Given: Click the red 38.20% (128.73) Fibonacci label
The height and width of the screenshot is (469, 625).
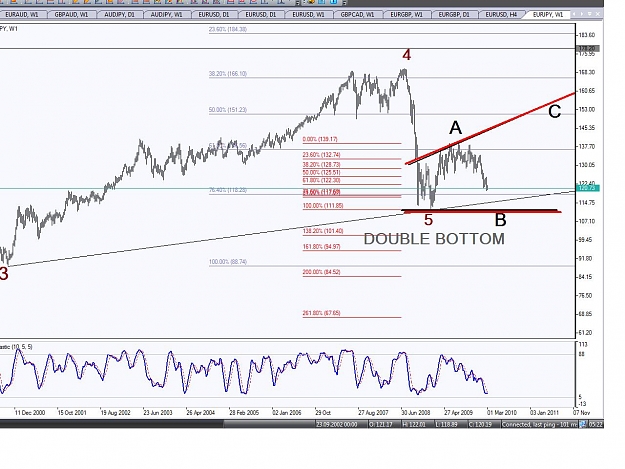Looking at the screenshot, I should [x=321, y=164].
